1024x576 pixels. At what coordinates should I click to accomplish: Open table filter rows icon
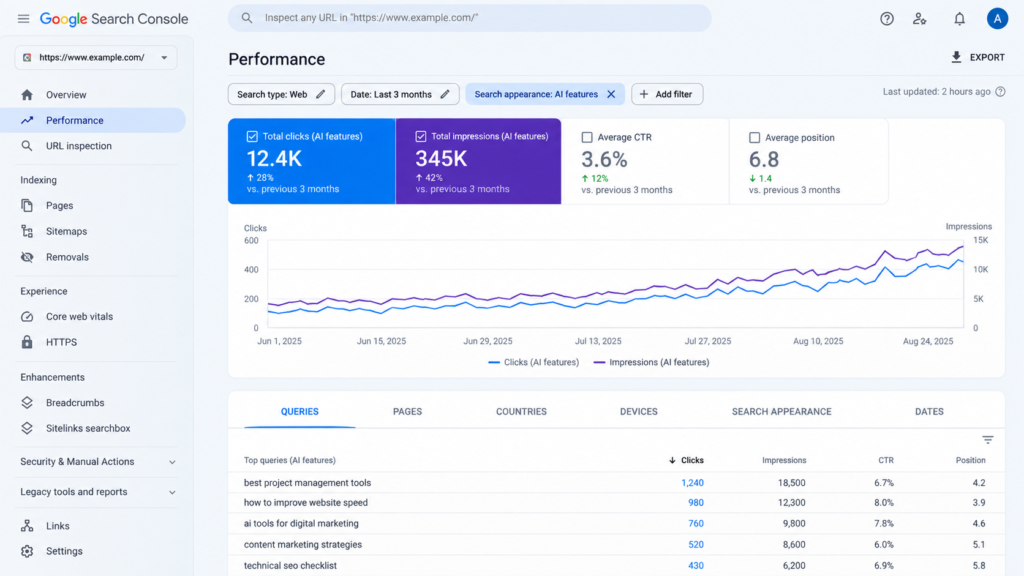pyautogui.click(x=987, y=440)
